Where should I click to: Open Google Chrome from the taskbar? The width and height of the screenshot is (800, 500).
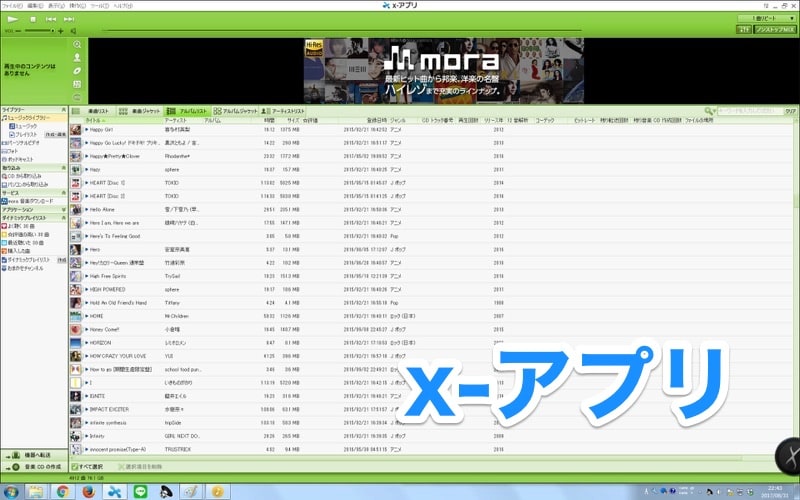[63, 490]
